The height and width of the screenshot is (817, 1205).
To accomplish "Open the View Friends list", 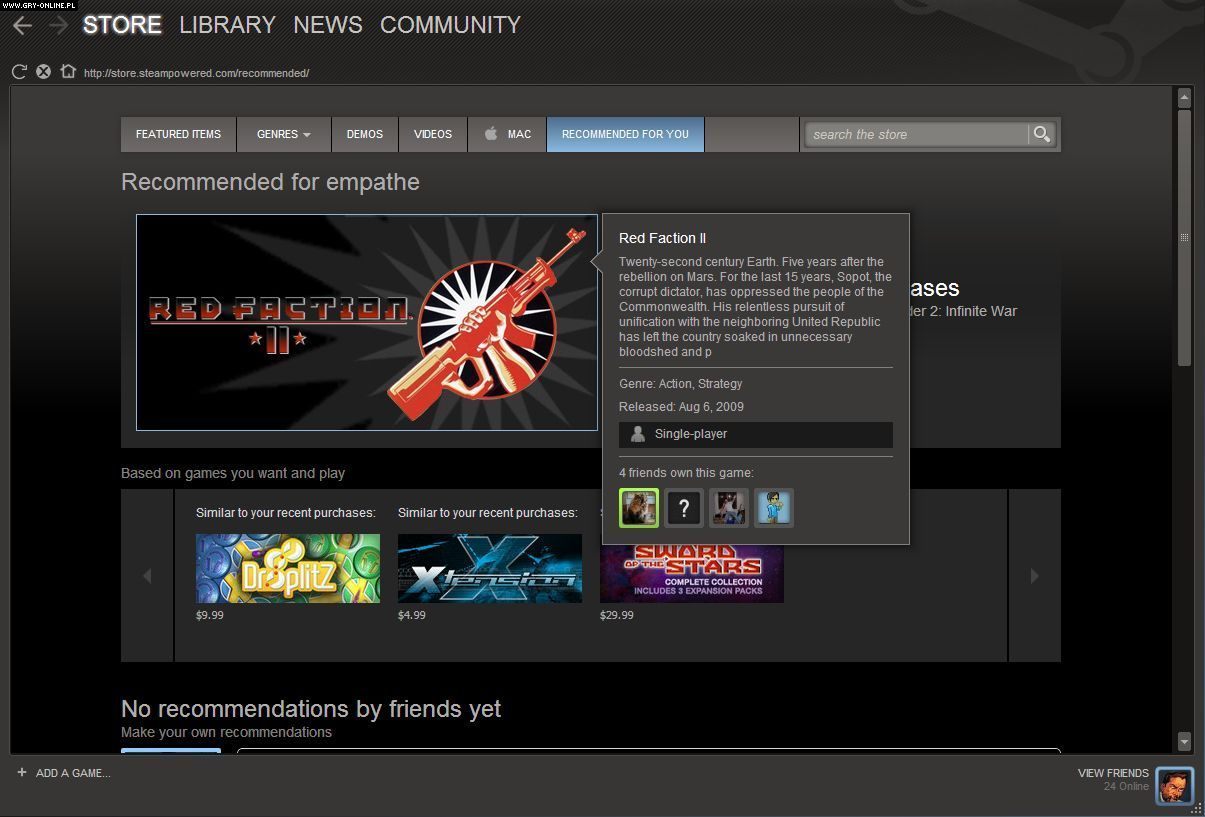I will tap(1112, 773).
